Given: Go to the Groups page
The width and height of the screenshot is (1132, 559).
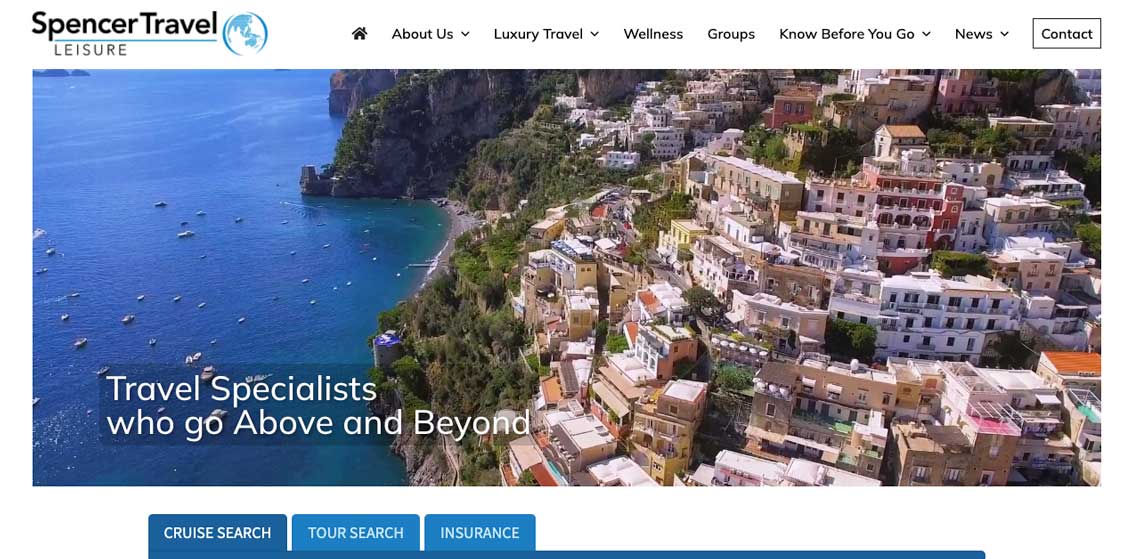Looking at the screenshot, I should [x=731, y=34].
